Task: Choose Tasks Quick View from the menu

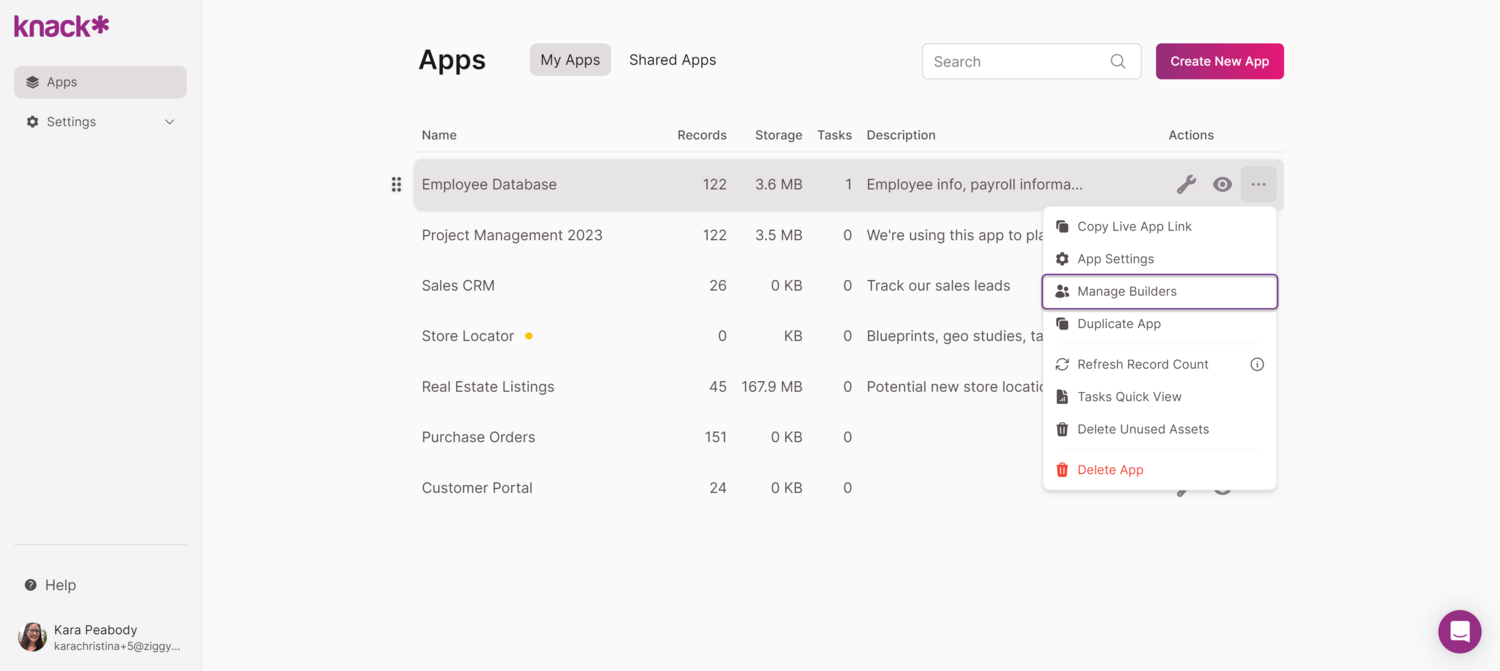Action: click(1129, 396)
